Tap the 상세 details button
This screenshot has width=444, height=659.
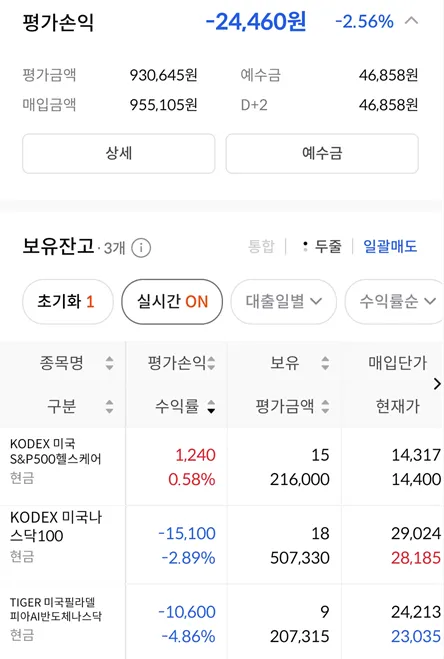(119, 153)
